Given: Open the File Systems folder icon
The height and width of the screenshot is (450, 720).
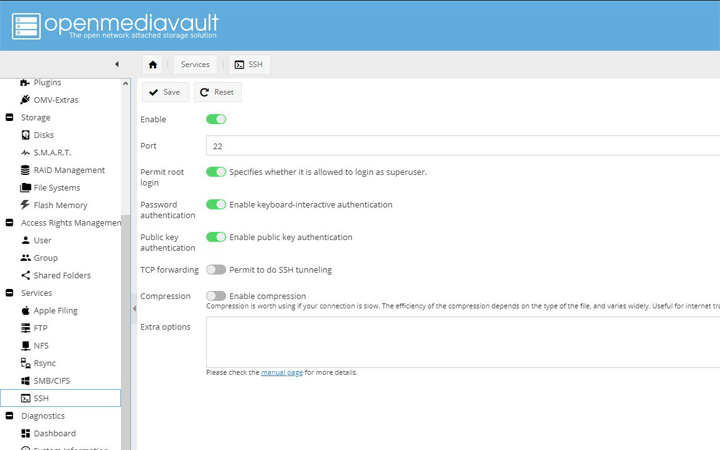Looking at the screenshot, I should point(26,187).
